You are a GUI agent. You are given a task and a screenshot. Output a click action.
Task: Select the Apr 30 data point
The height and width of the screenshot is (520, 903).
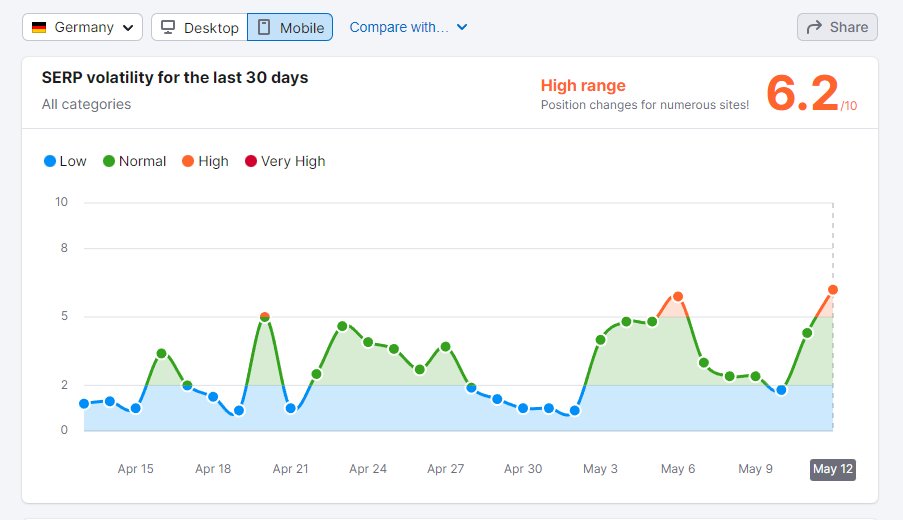click(523, 408)
